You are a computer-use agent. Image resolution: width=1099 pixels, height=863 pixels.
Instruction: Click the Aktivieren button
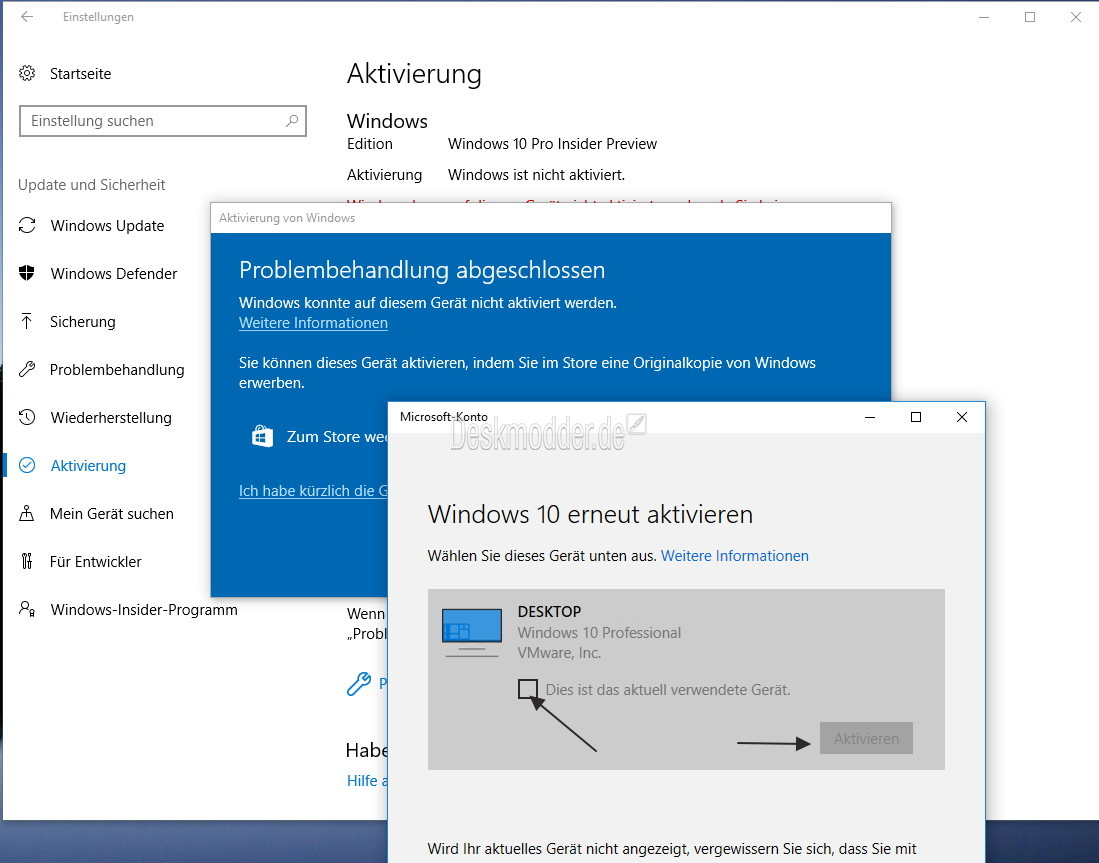point(866,738)
